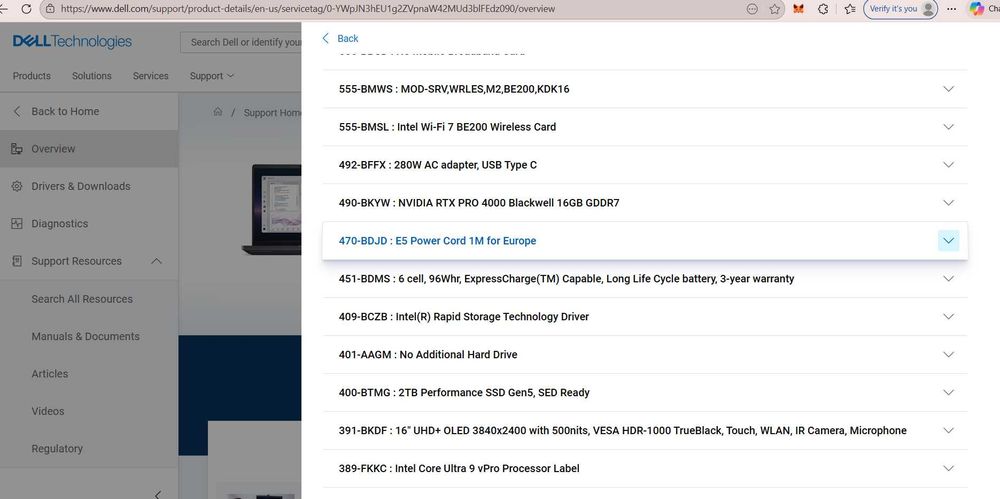The image size is (1000, 499).
Task: Click the 400-BTMG 2TB Performance SSD text
Action: pos(464,392)
